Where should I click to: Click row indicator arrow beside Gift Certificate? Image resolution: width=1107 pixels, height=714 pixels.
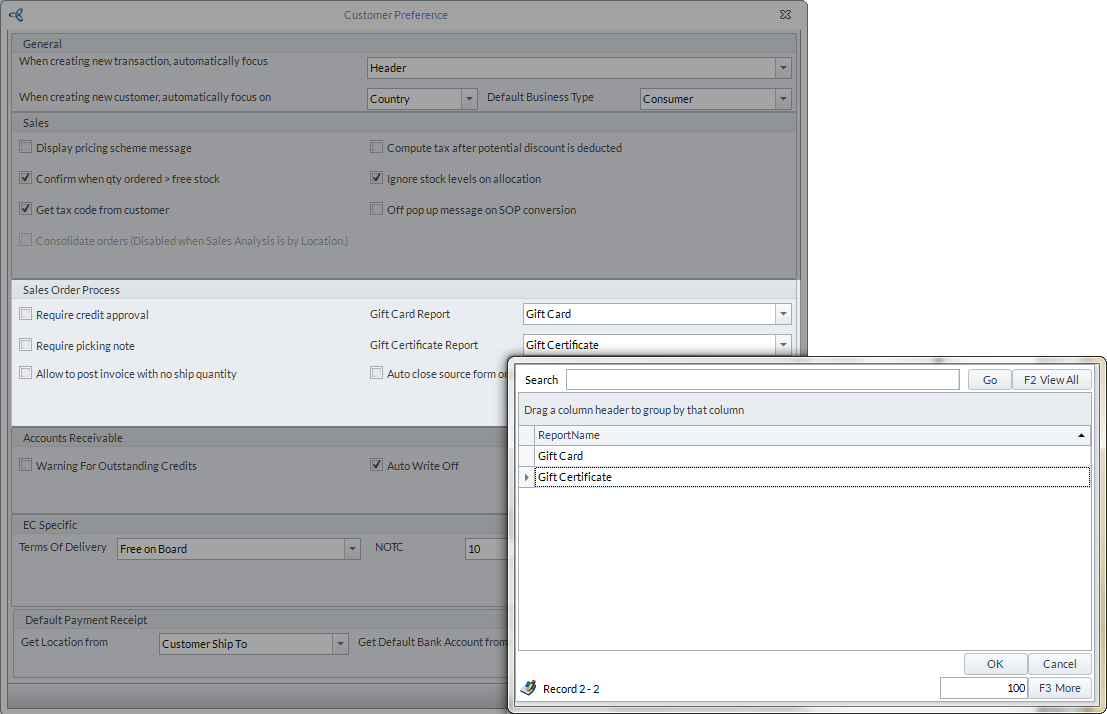(526, 478)
